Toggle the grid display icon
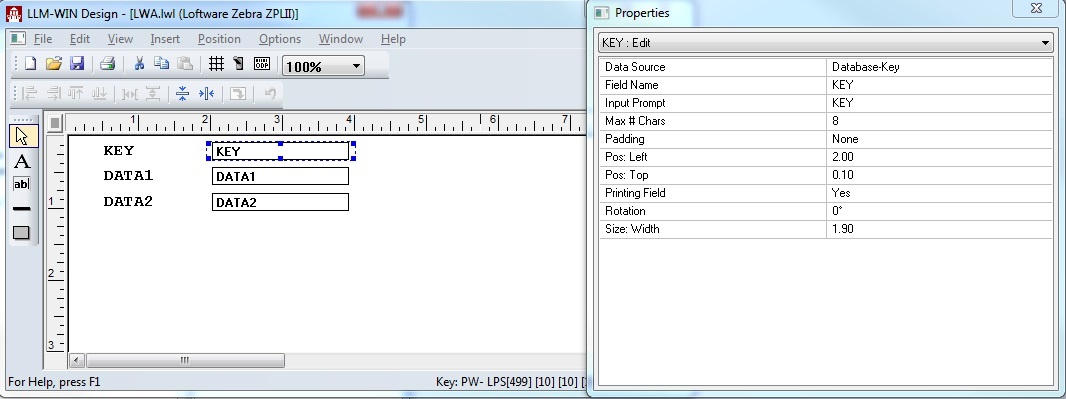 pyautogui.click(x=216, y=64)
